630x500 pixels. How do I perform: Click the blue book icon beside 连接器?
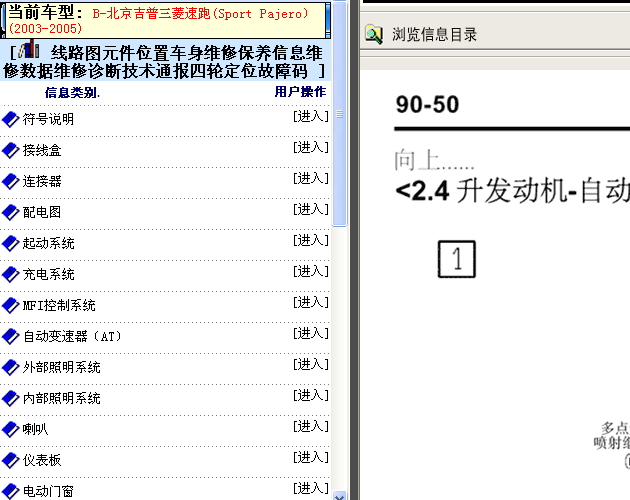[10, 181]
